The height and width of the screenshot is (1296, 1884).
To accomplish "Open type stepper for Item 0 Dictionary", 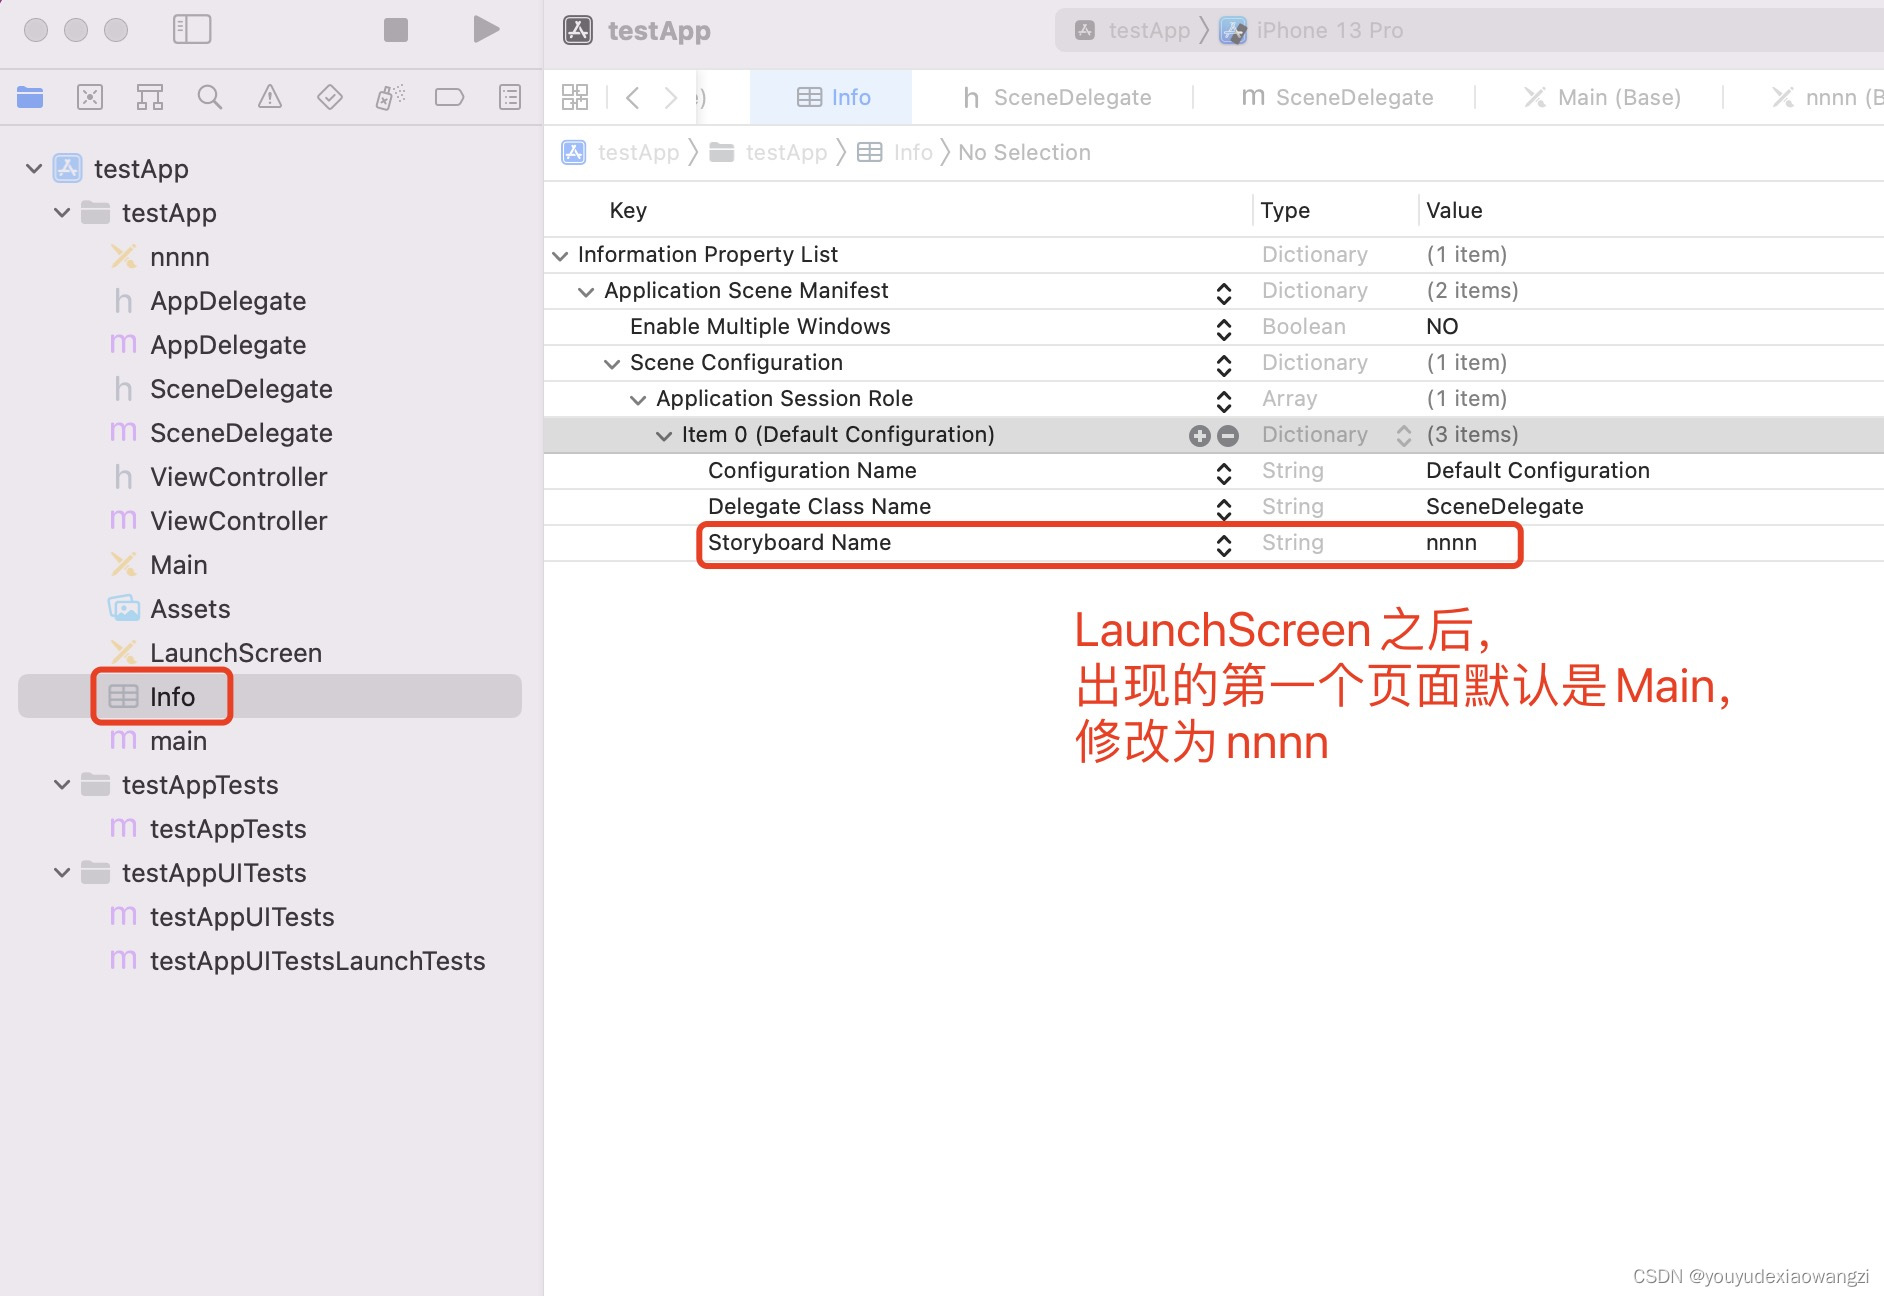I will tap(1404, 435).
